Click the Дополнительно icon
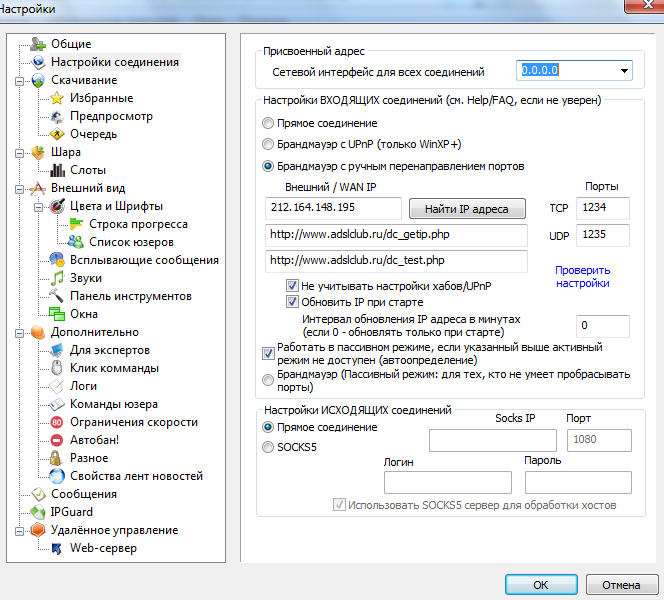The width and height of the screenshot is (664, 600). (38, 332)
